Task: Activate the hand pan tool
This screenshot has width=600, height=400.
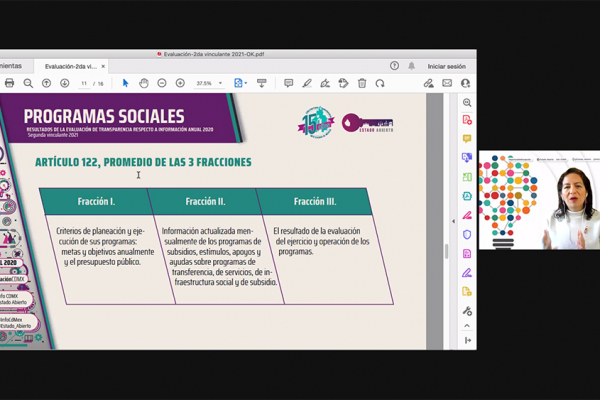Action: [x=143, y=83]
